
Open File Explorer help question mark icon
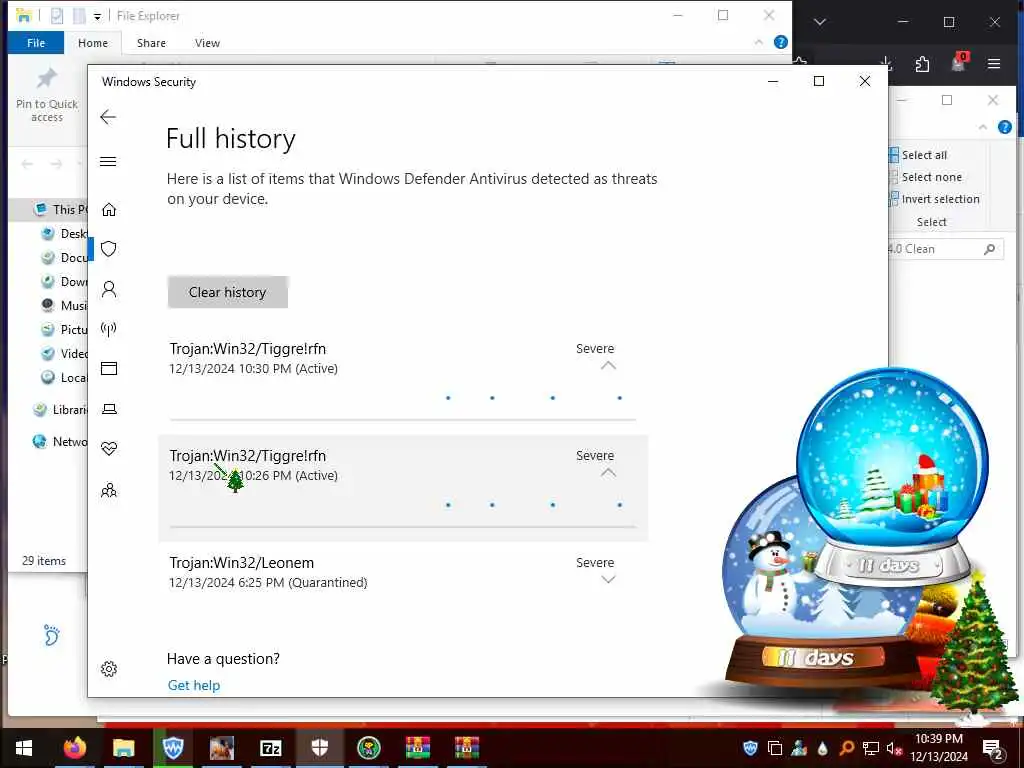click(780, 42)
